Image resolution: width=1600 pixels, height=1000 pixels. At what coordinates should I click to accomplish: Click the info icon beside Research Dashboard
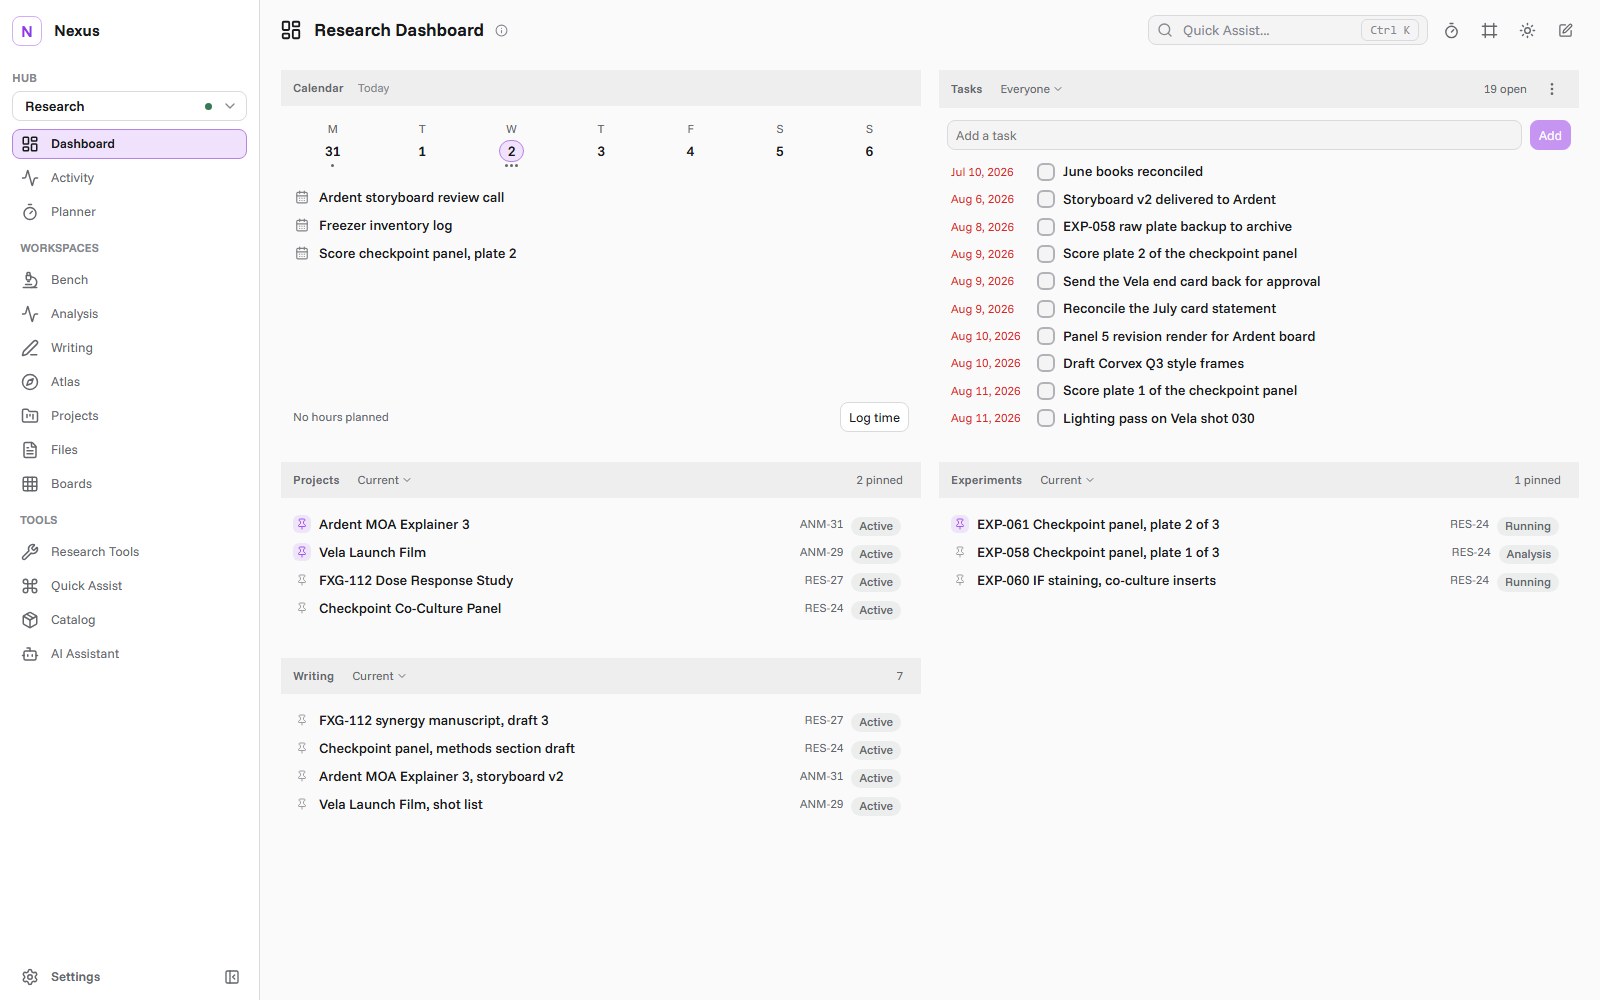[502, 31]
